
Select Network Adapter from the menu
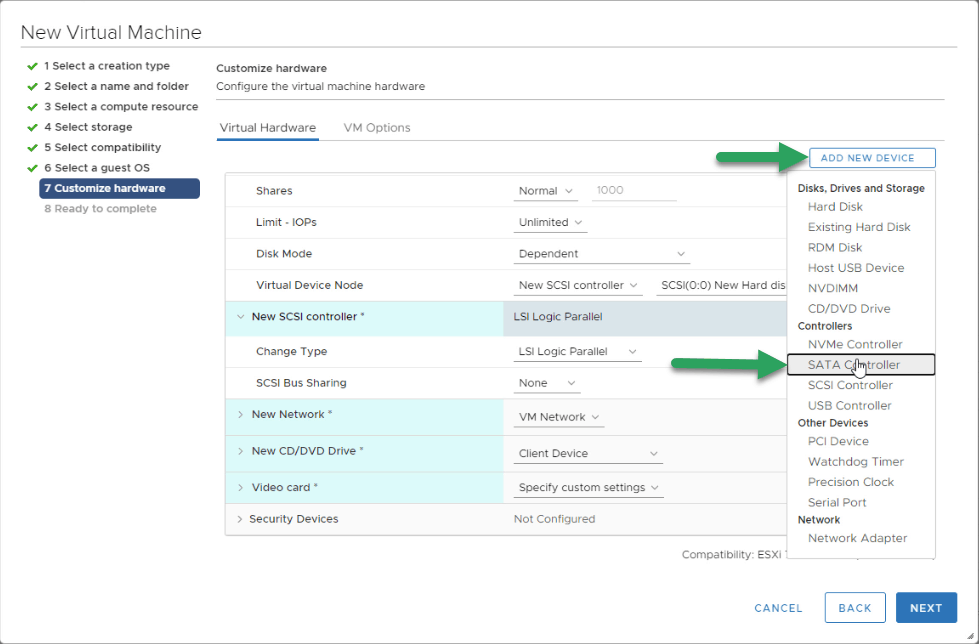point(857,538)
